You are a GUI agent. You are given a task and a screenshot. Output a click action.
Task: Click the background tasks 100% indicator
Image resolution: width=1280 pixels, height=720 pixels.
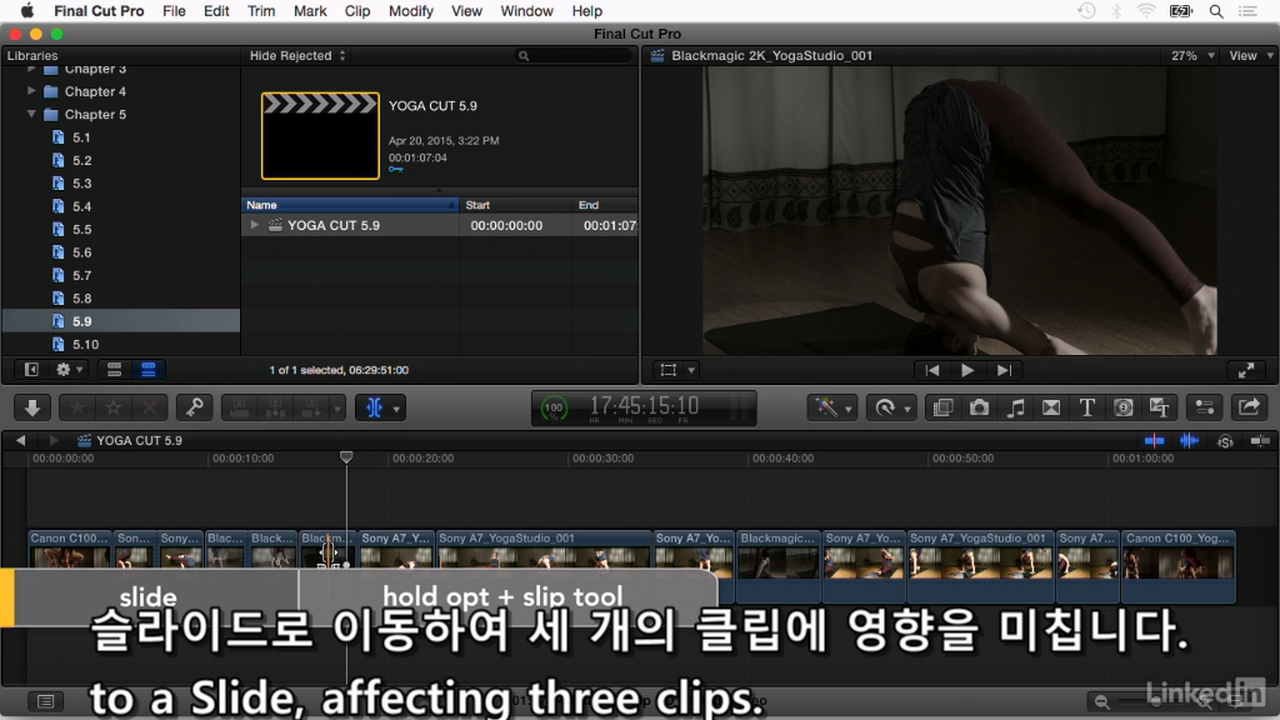pos(553,408)
